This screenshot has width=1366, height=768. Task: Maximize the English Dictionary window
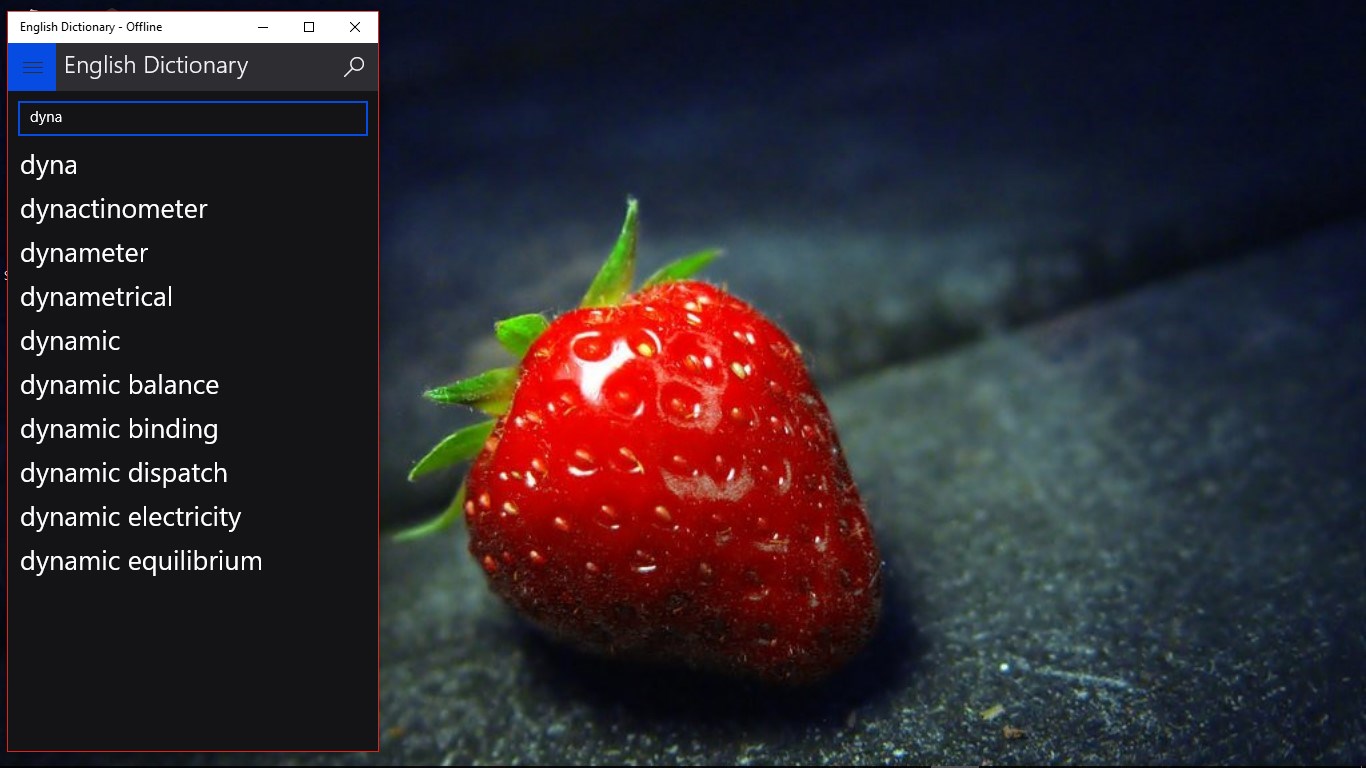[x=308, y=27]
